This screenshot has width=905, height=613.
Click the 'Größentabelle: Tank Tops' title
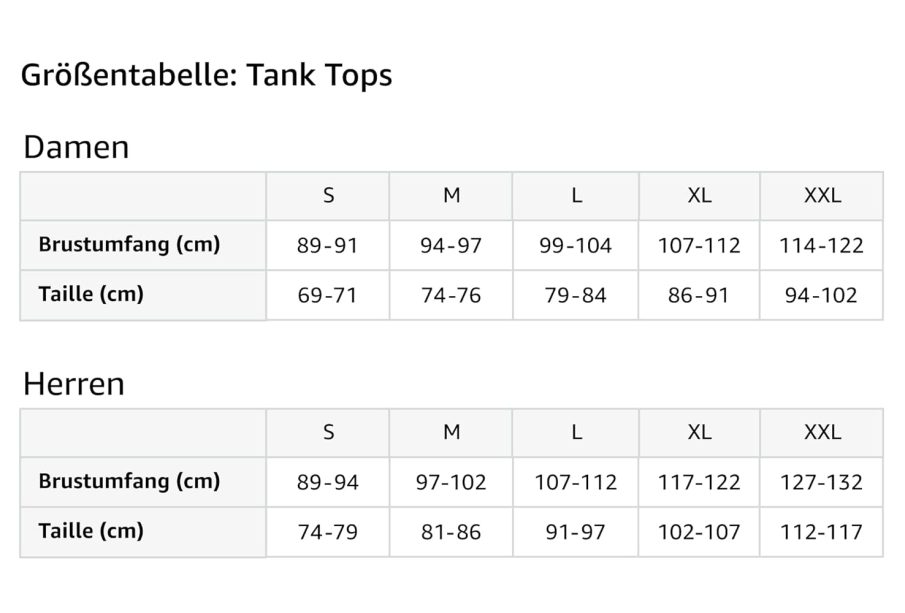coord(206,76)
